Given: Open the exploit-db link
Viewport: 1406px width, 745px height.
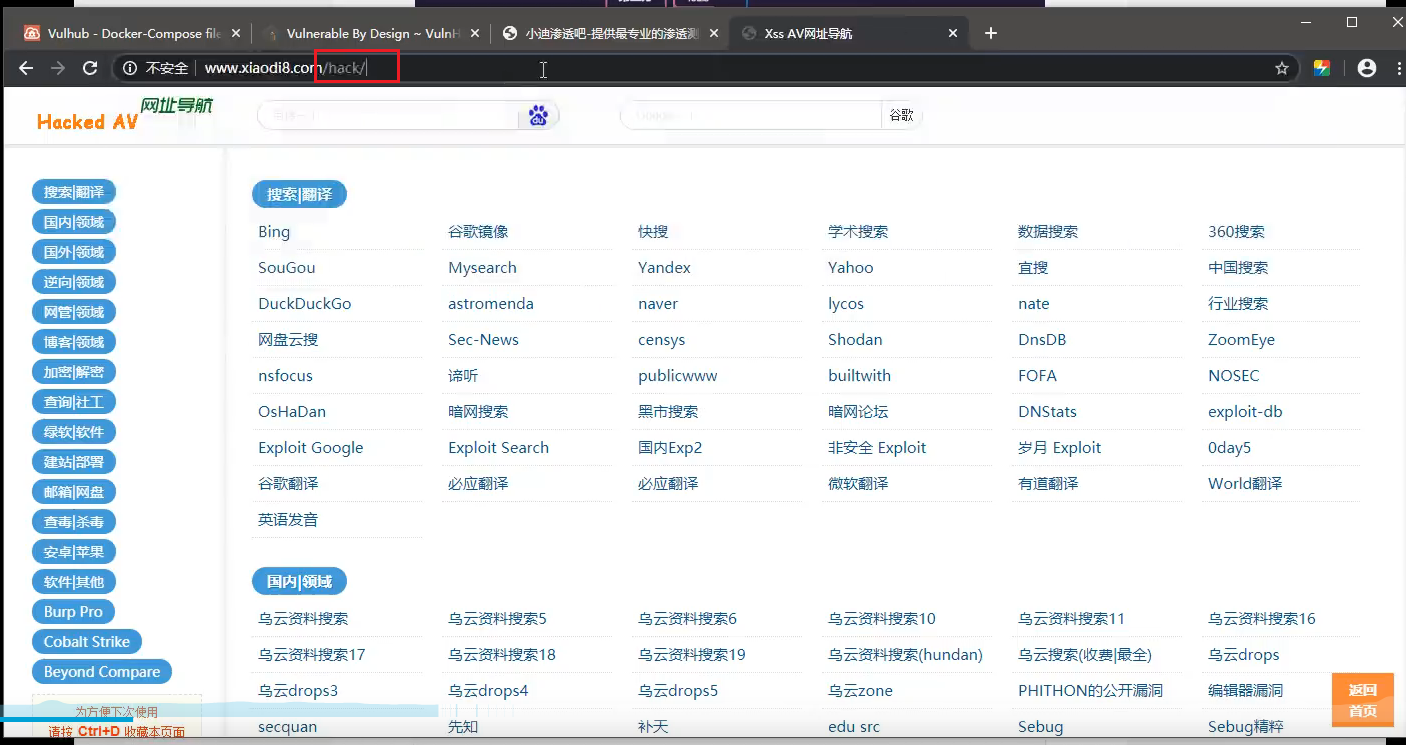Looking at the screenshot, I should click(1245, 412).
